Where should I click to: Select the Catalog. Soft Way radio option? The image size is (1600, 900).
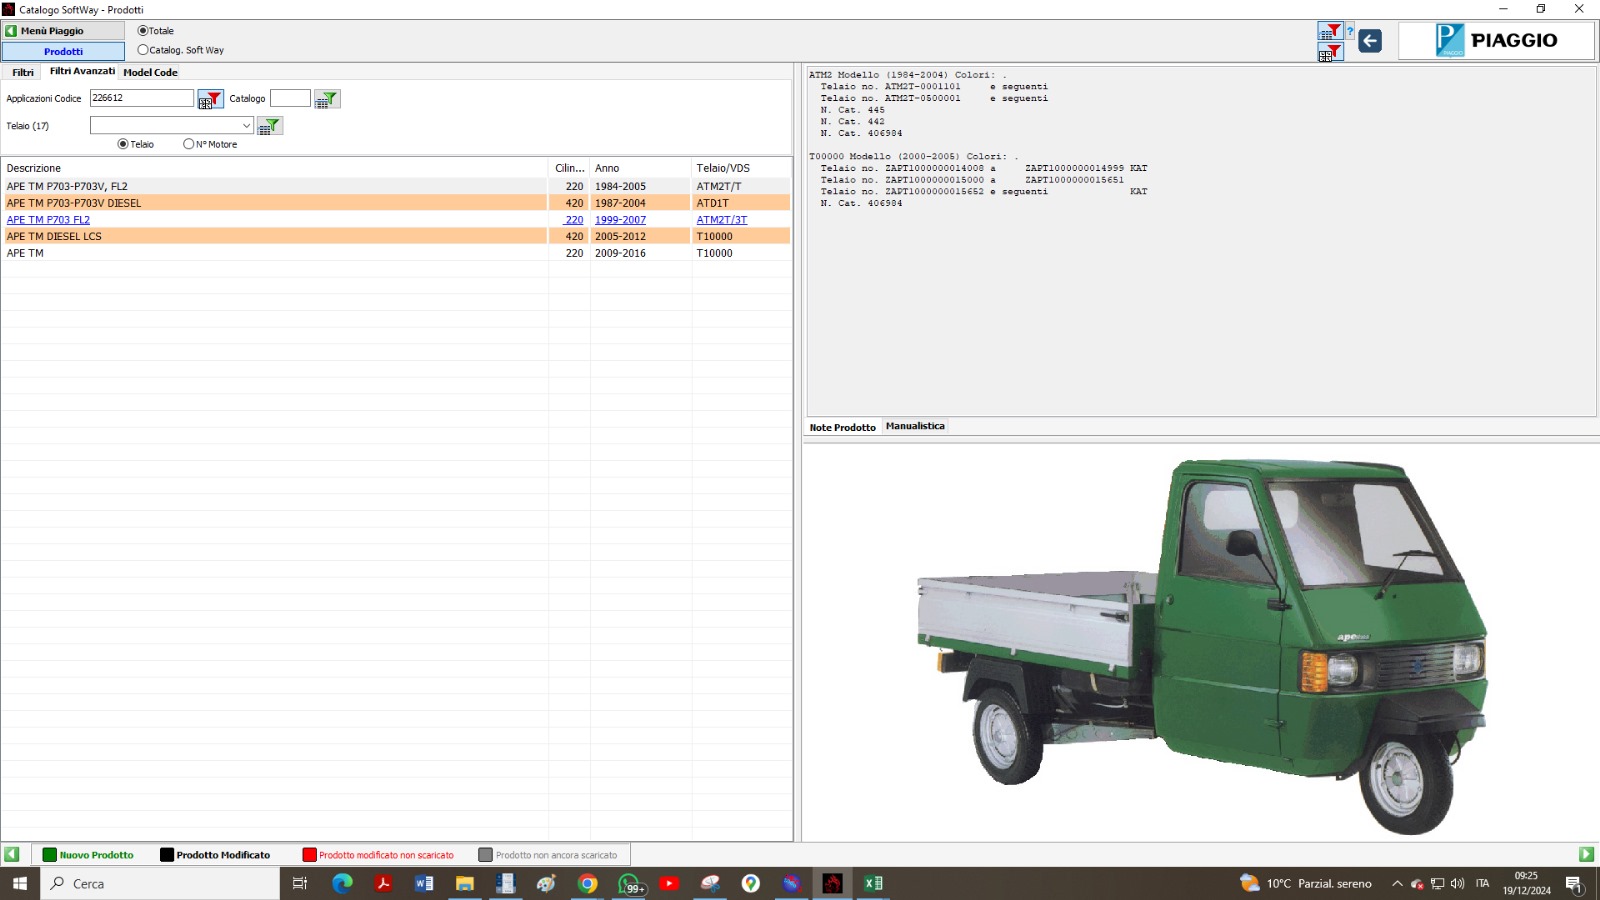143,50
